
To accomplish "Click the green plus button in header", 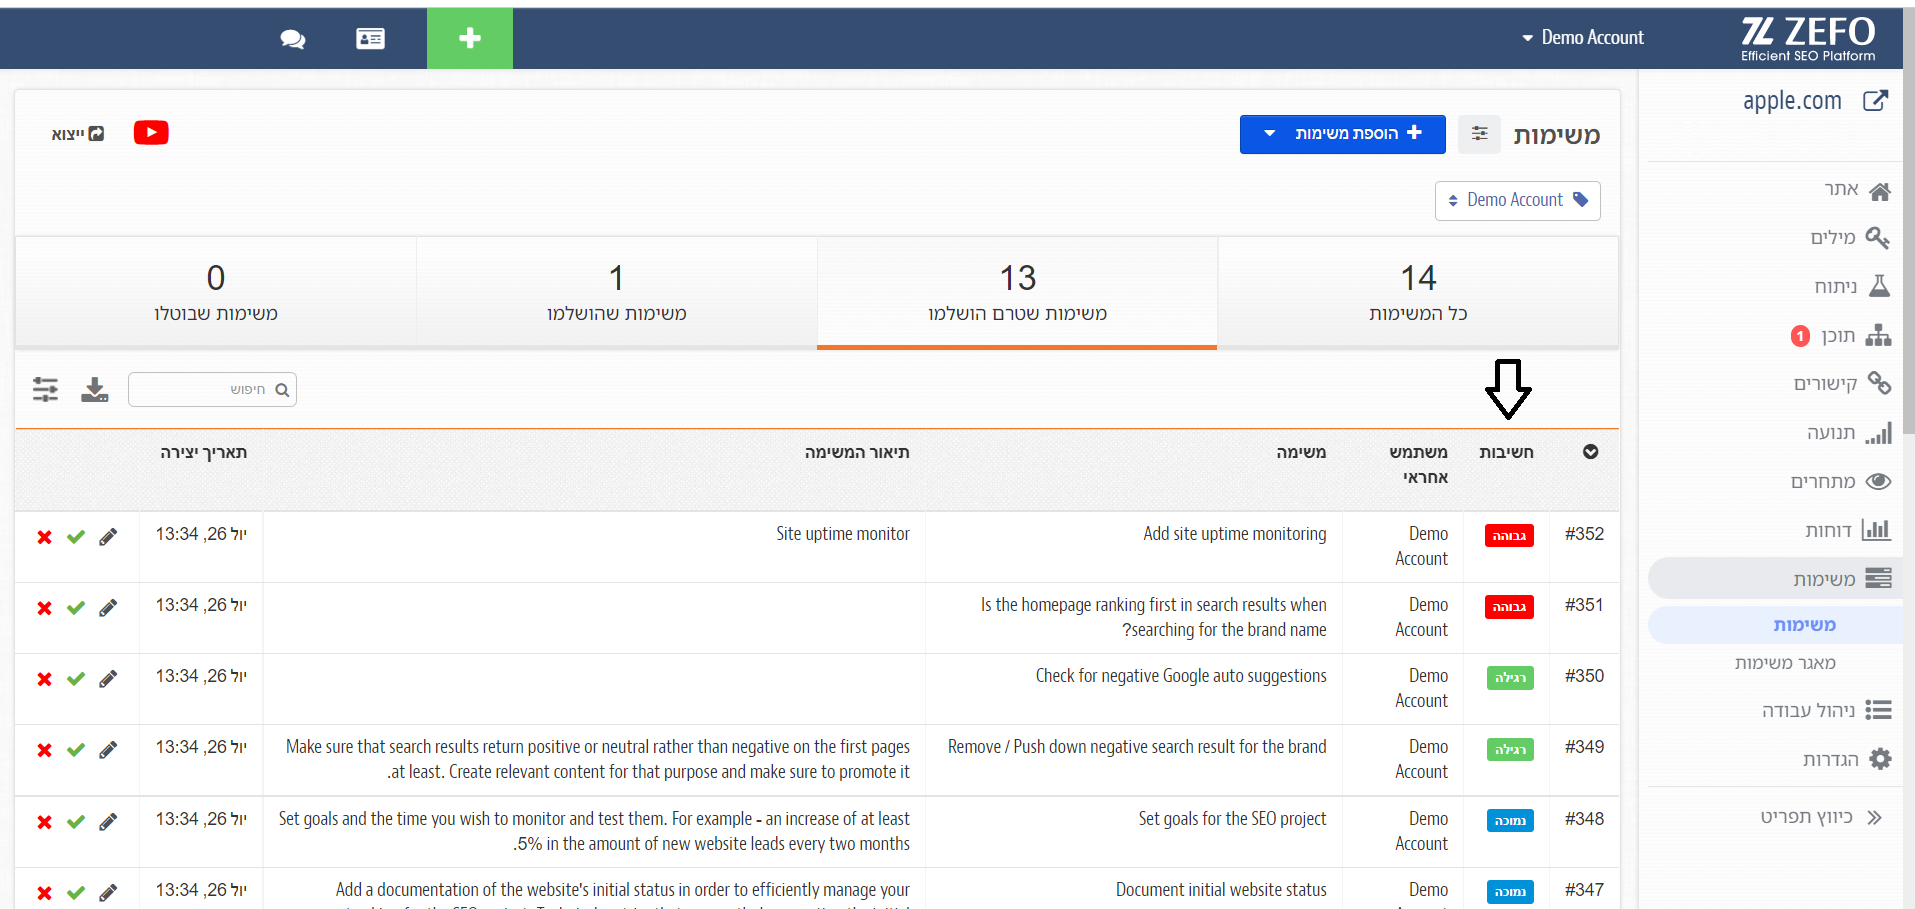I will 470,38.
